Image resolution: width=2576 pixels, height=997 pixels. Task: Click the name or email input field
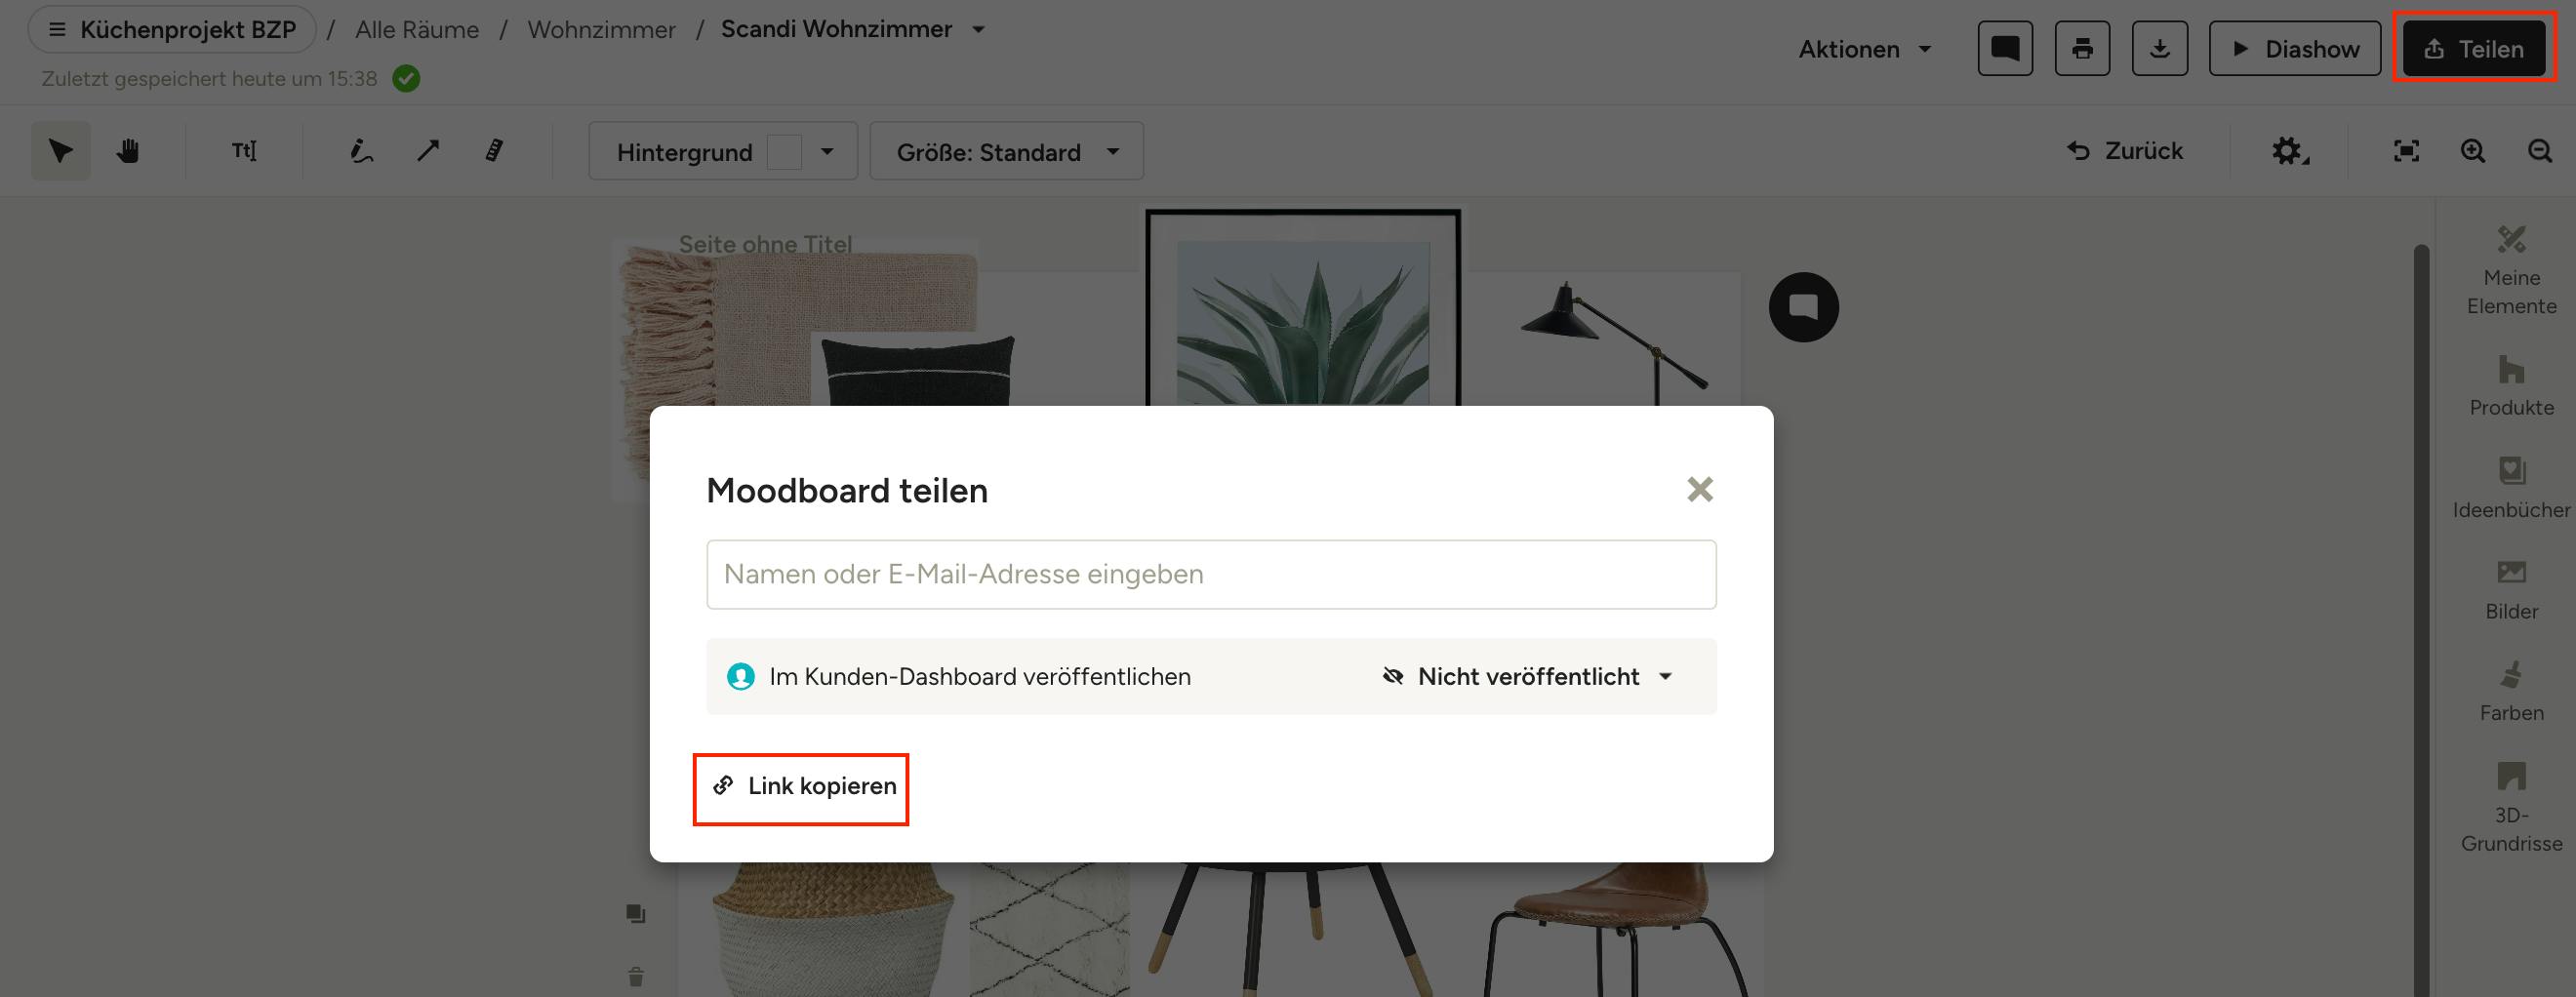1210,574
